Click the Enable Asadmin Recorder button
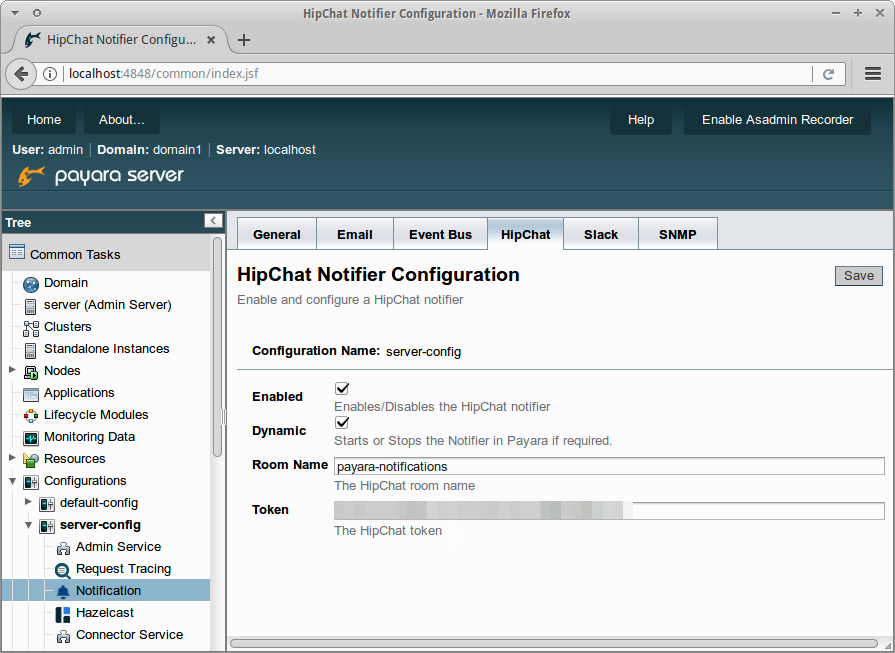Screen dimensions: 895x653 777,119
